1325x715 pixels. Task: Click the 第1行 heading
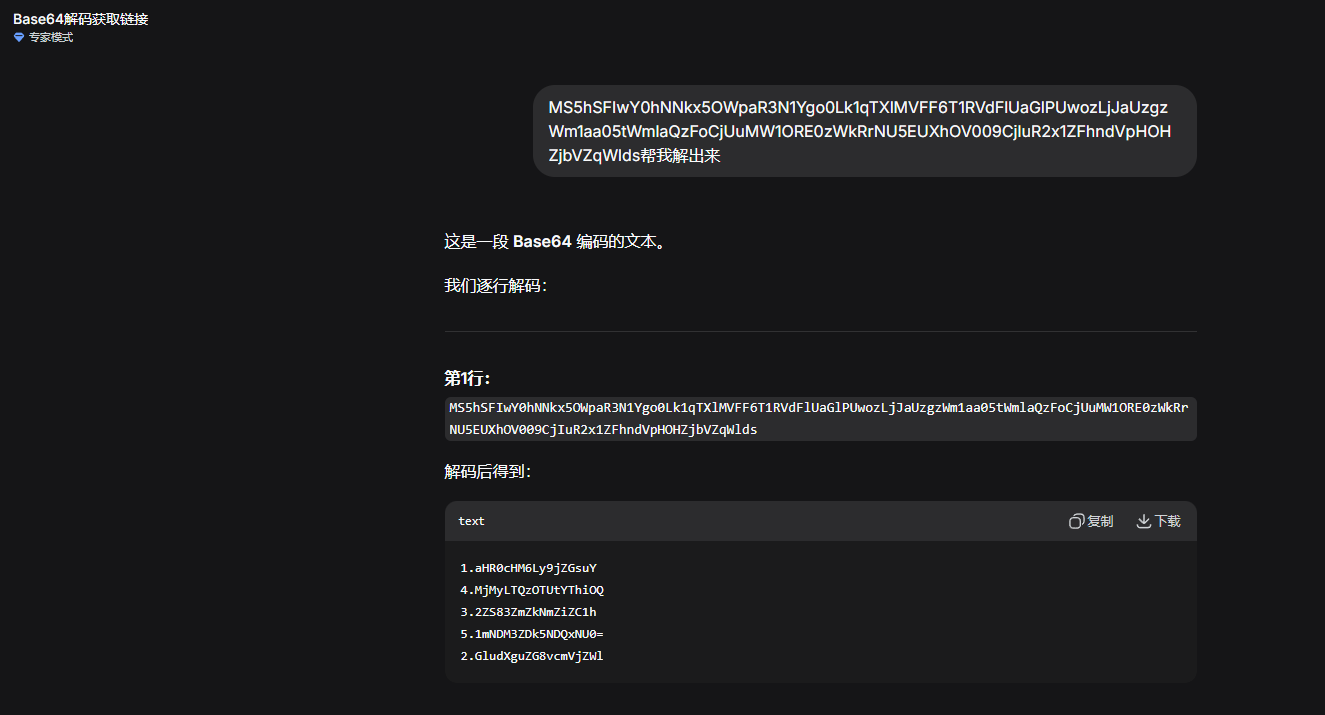[x=467, y=378]
